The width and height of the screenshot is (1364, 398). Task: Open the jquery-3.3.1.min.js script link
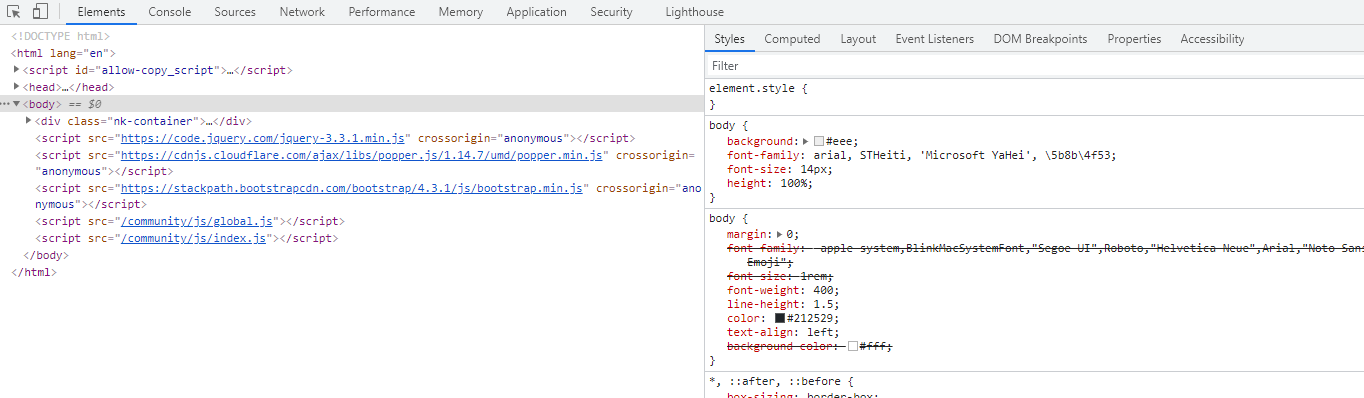pyautogui.click(x=263, y=138)
